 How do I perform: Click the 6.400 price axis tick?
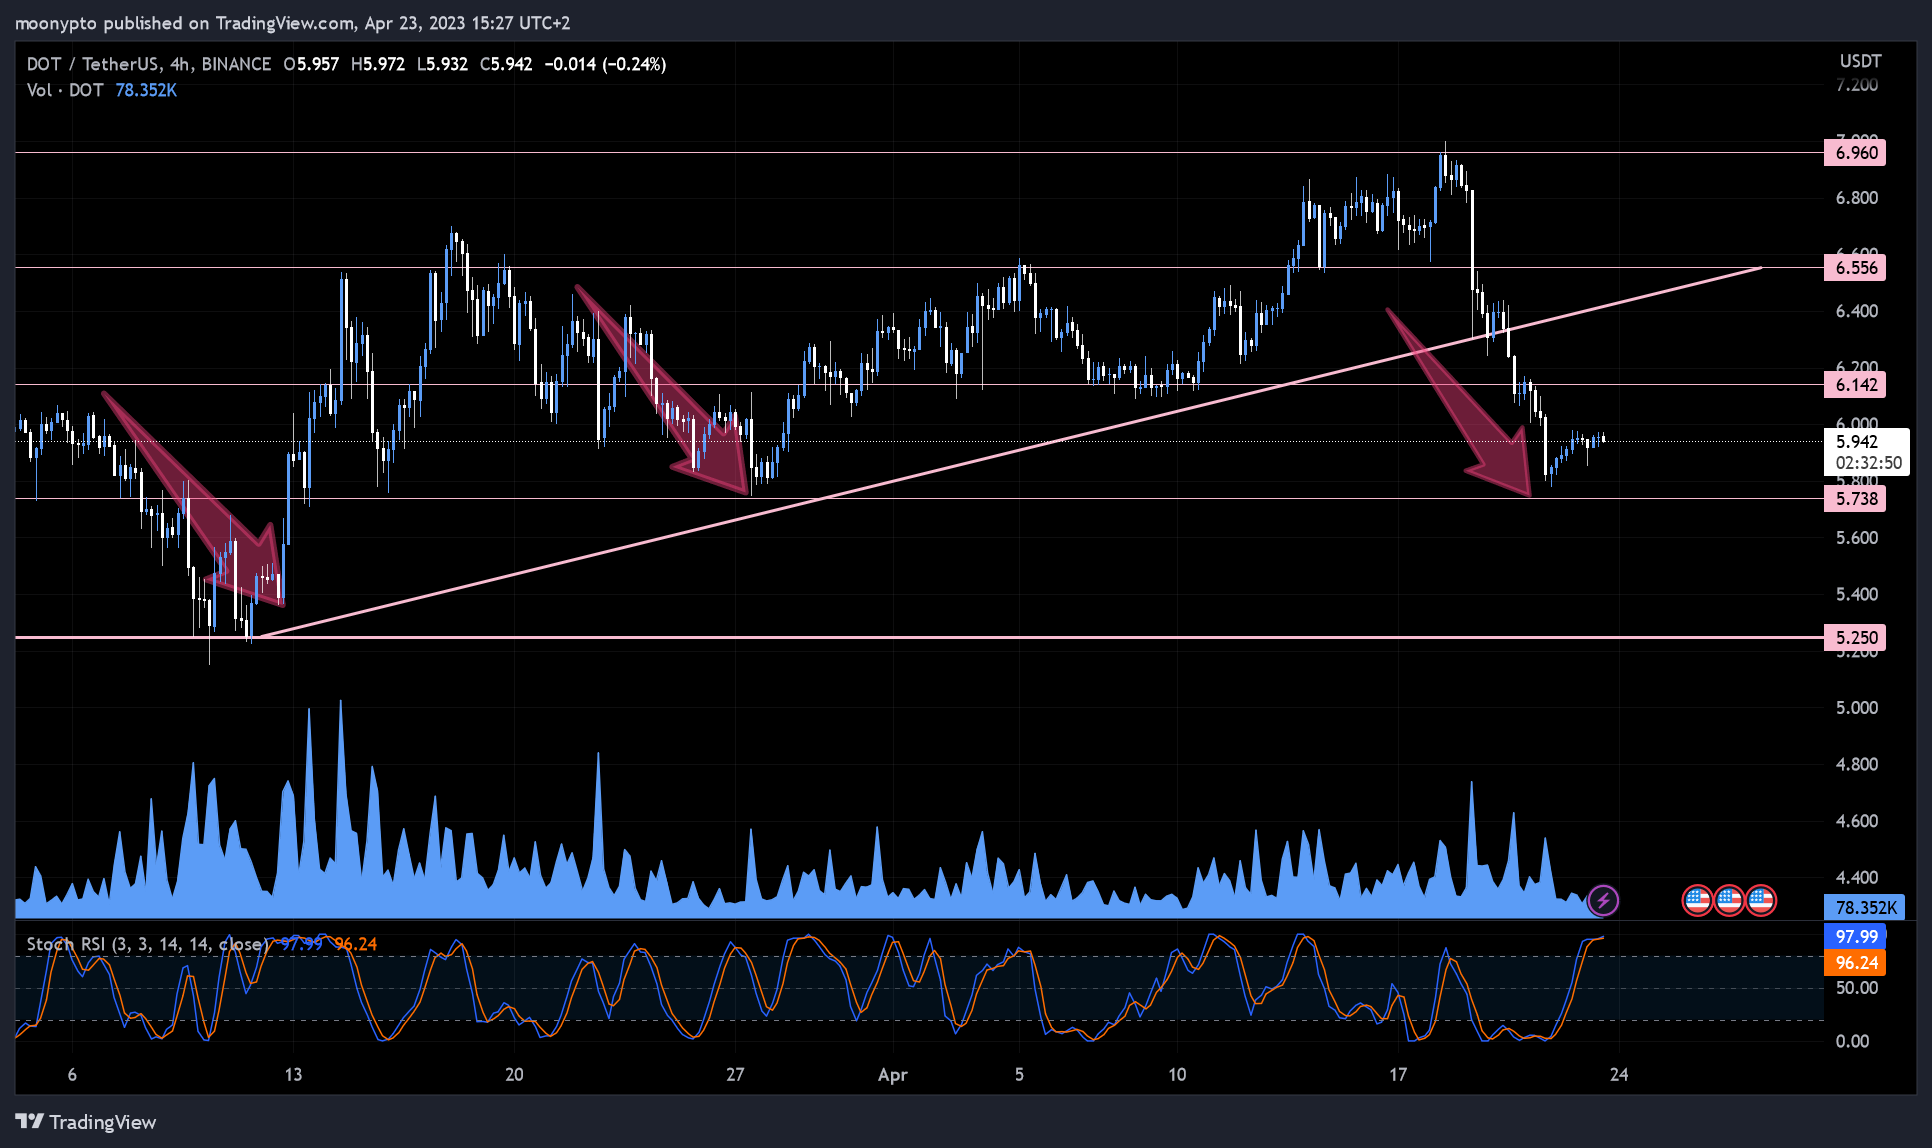(x=1856, y=311)
